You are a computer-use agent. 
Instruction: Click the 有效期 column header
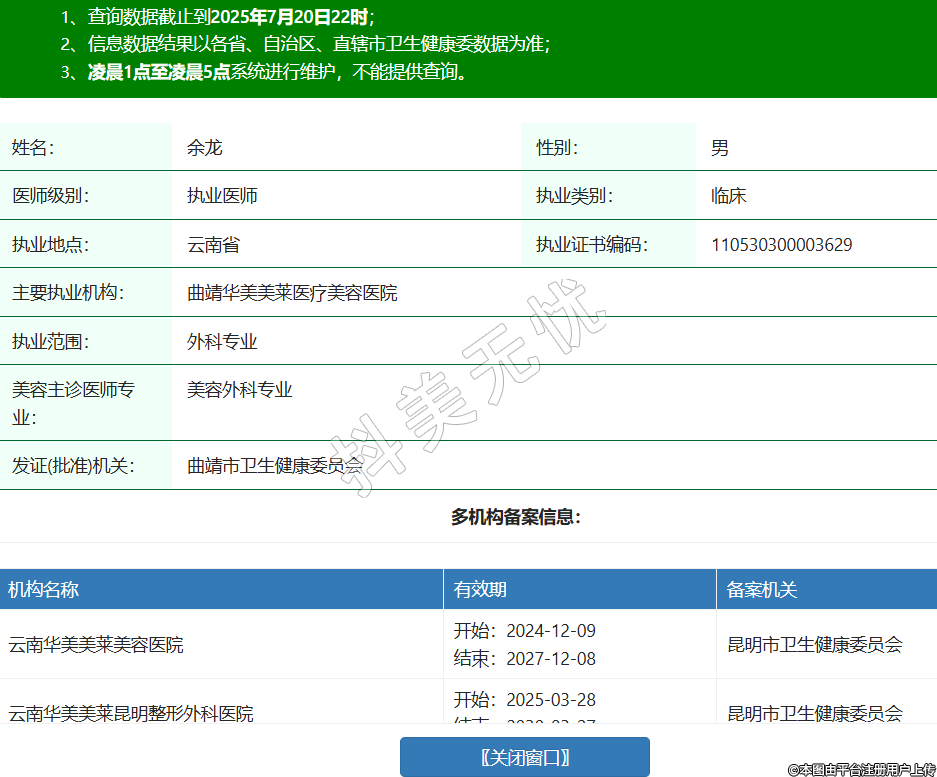pyautogui.click(x=480, y=590)
